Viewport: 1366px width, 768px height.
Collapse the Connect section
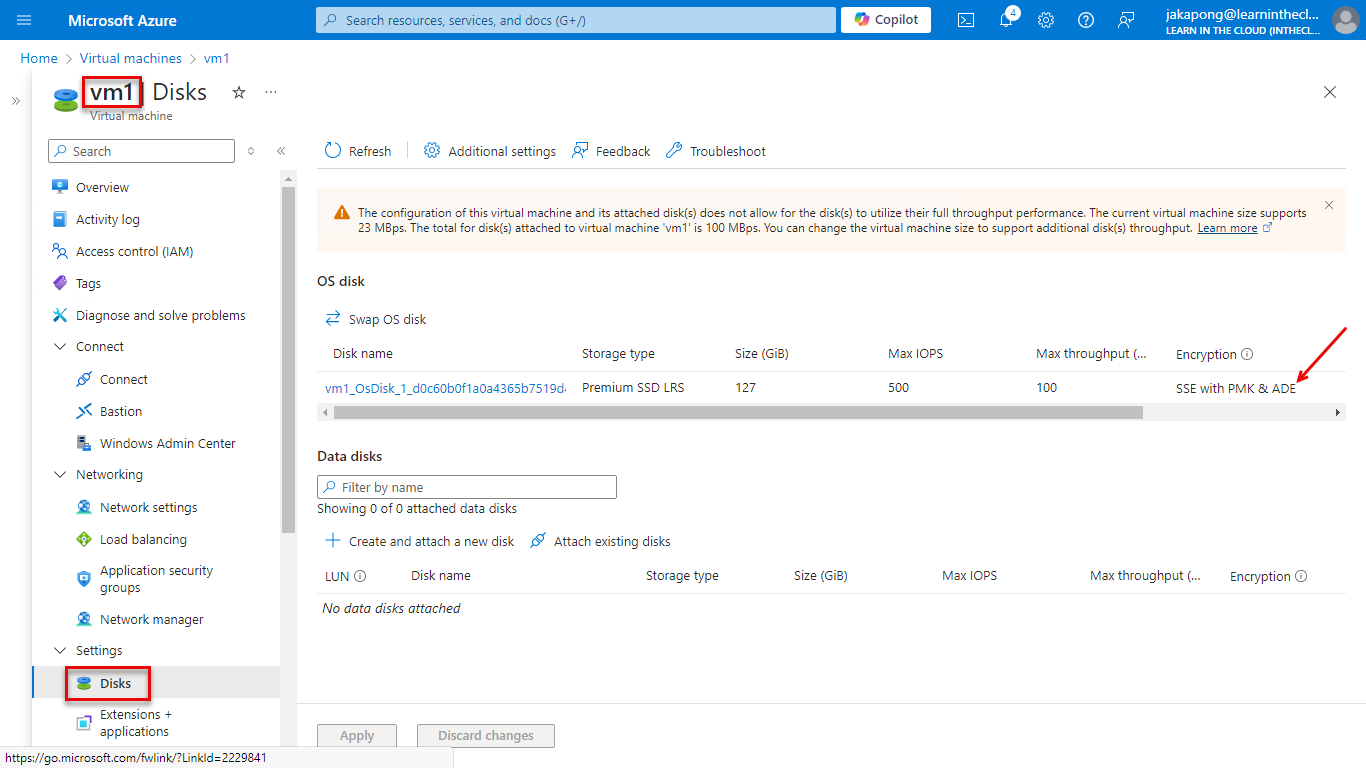(59, 347)
